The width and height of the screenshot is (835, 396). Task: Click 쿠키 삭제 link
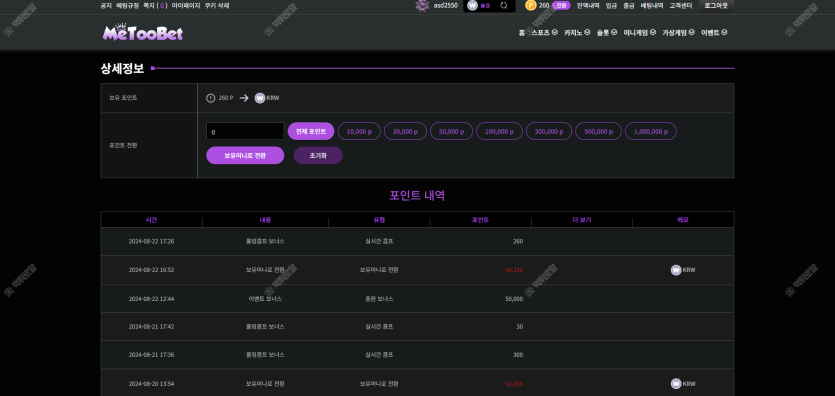(217, 6)
